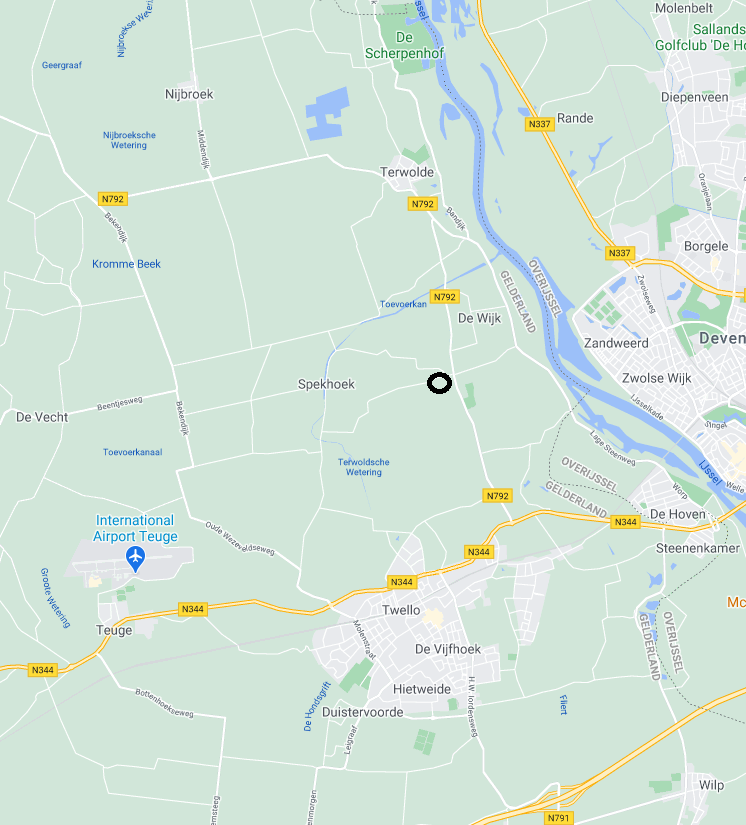The height and width of the screenshot is (825, 746).
Task: Click the Zandweerd neighborhood label
Action: coord(616,344)
